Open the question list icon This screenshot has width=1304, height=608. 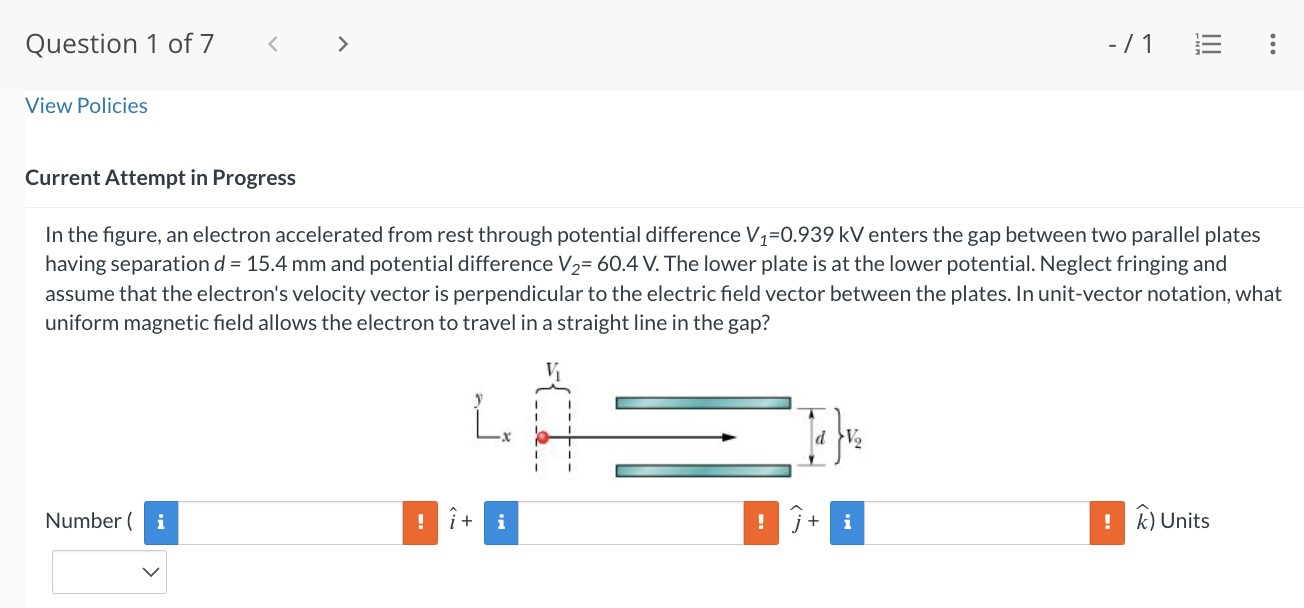1208,43
